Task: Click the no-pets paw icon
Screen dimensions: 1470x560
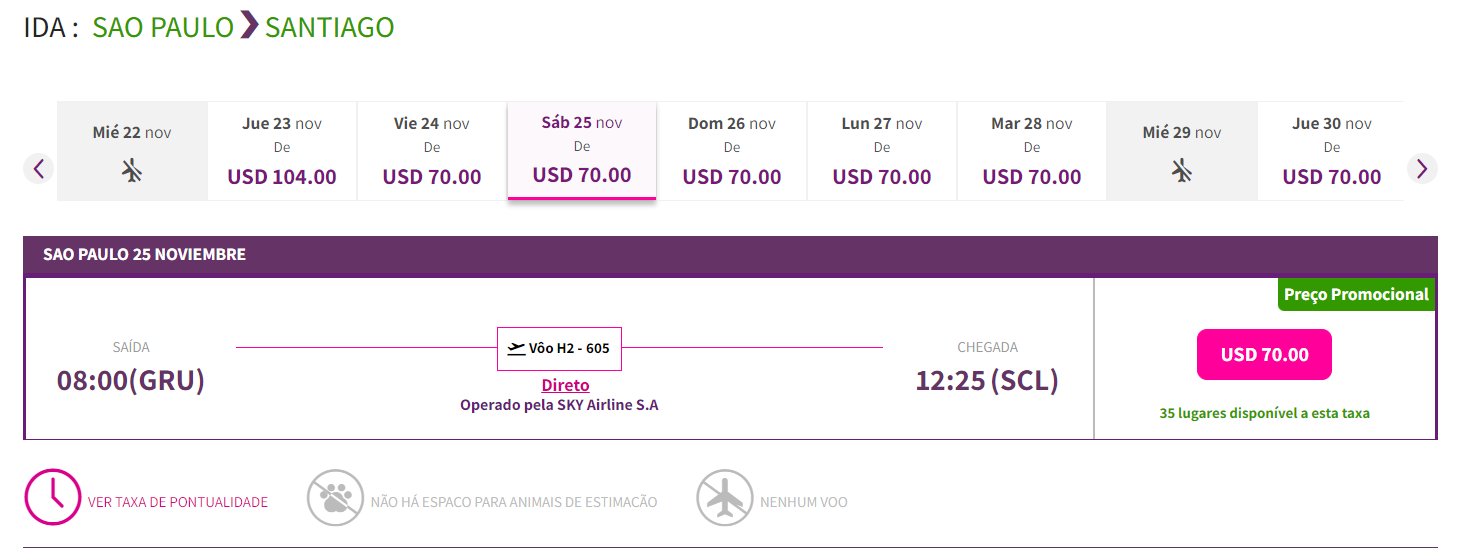Action: [335, 497]
